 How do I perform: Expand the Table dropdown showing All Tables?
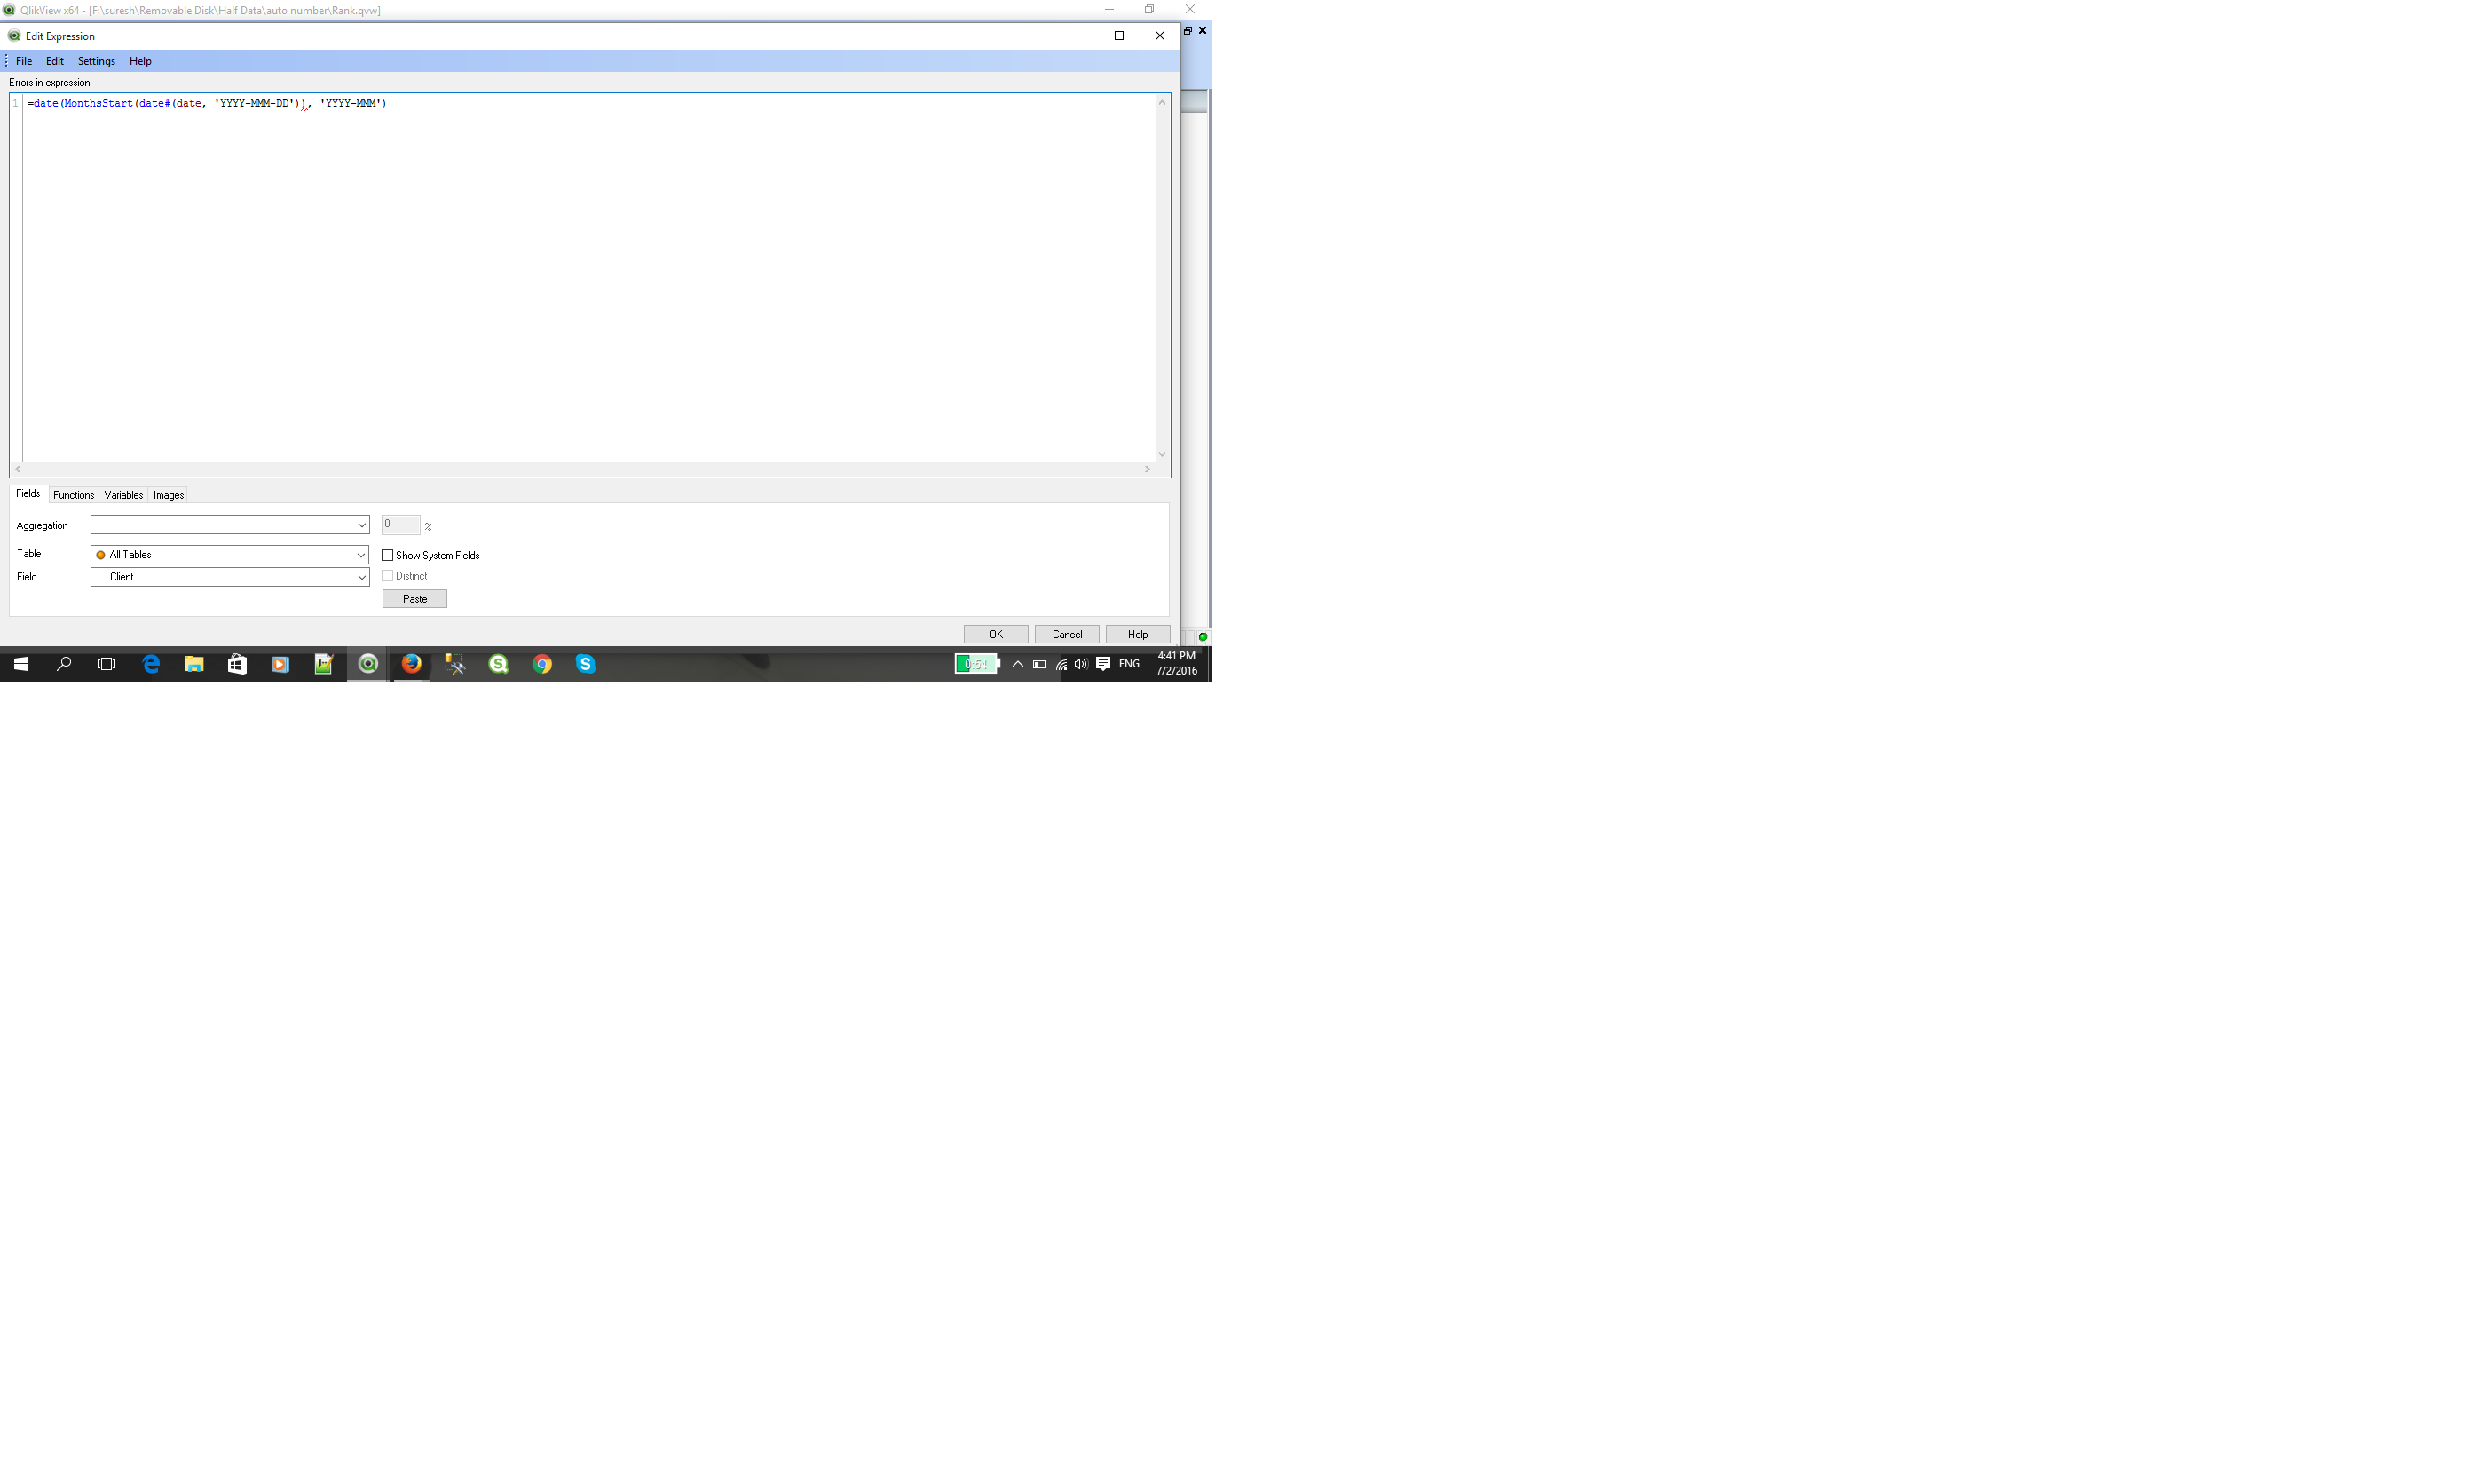[360, 553]
